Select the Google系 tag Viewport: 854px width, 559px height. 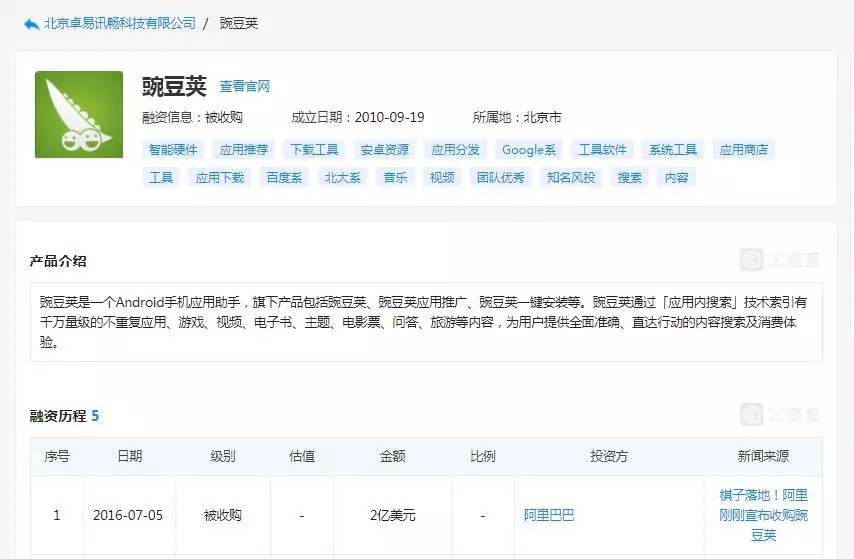529,149
